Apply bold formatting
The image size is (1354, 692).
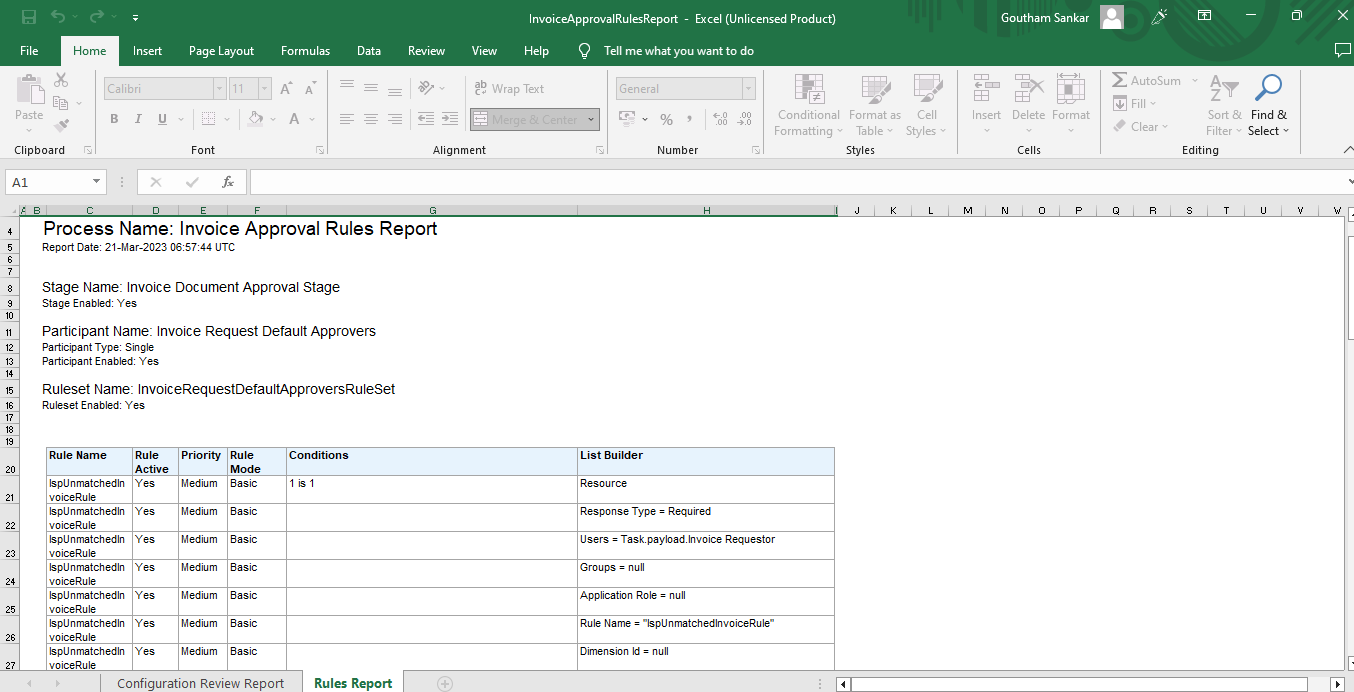tap(113, 118)
